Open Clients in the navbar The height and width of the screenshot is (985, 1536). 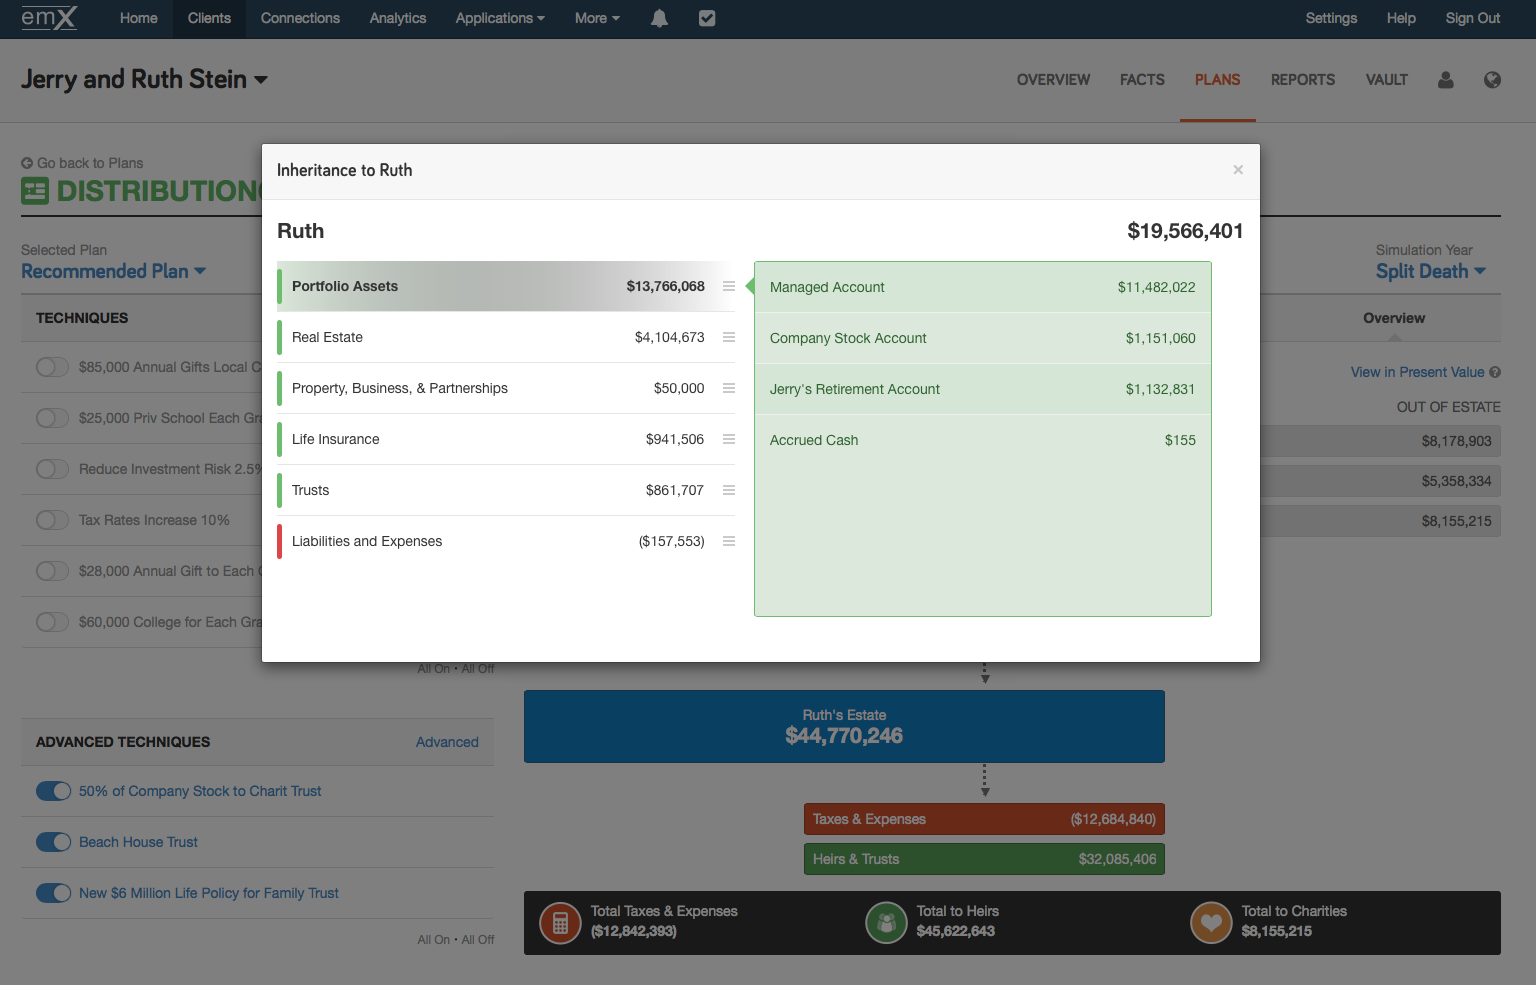pyautogui.click(x=209, y=18)
